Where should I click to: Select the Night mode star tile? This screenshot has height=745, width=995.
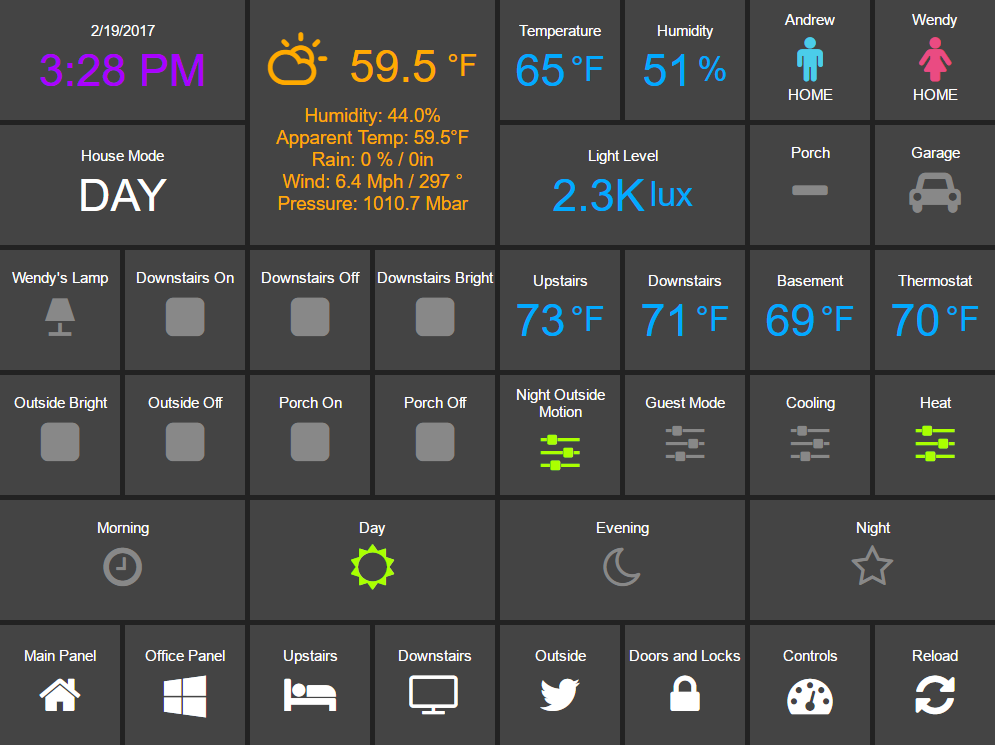click(x=873, y=566)
